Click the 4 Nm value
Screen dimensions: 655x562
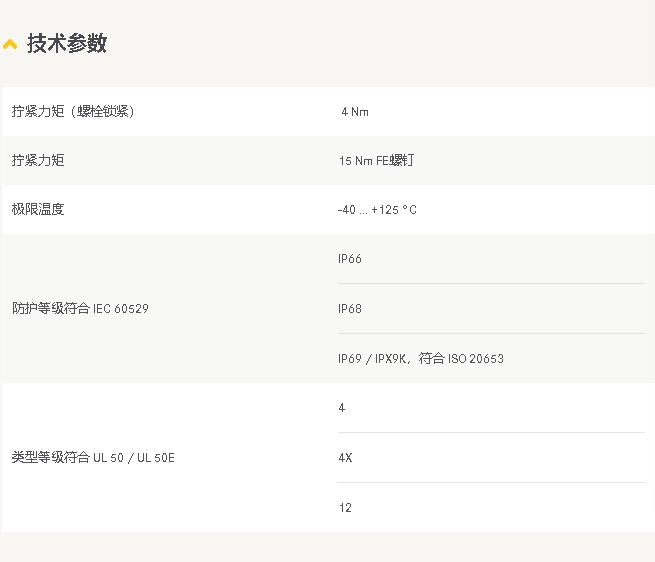(x=355, y=112)
